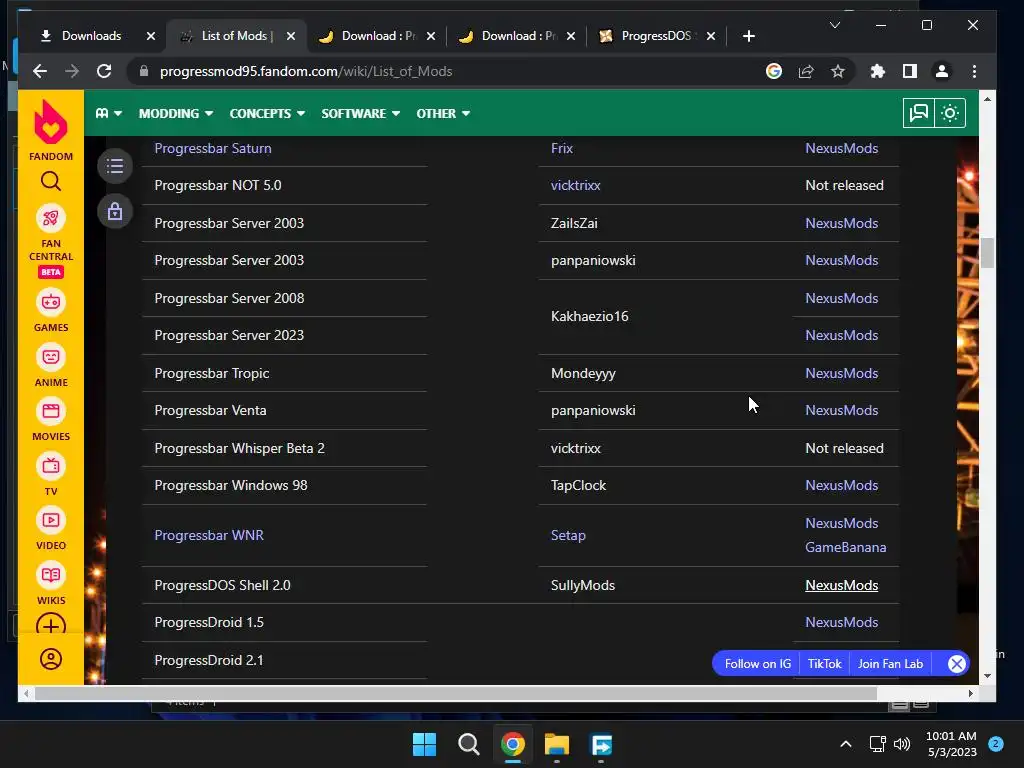Image resolution: width=1024 pixels, height=768 pixels.
Task: Open Chrome extensions puzzle icon
Action: tap(878, 71)
